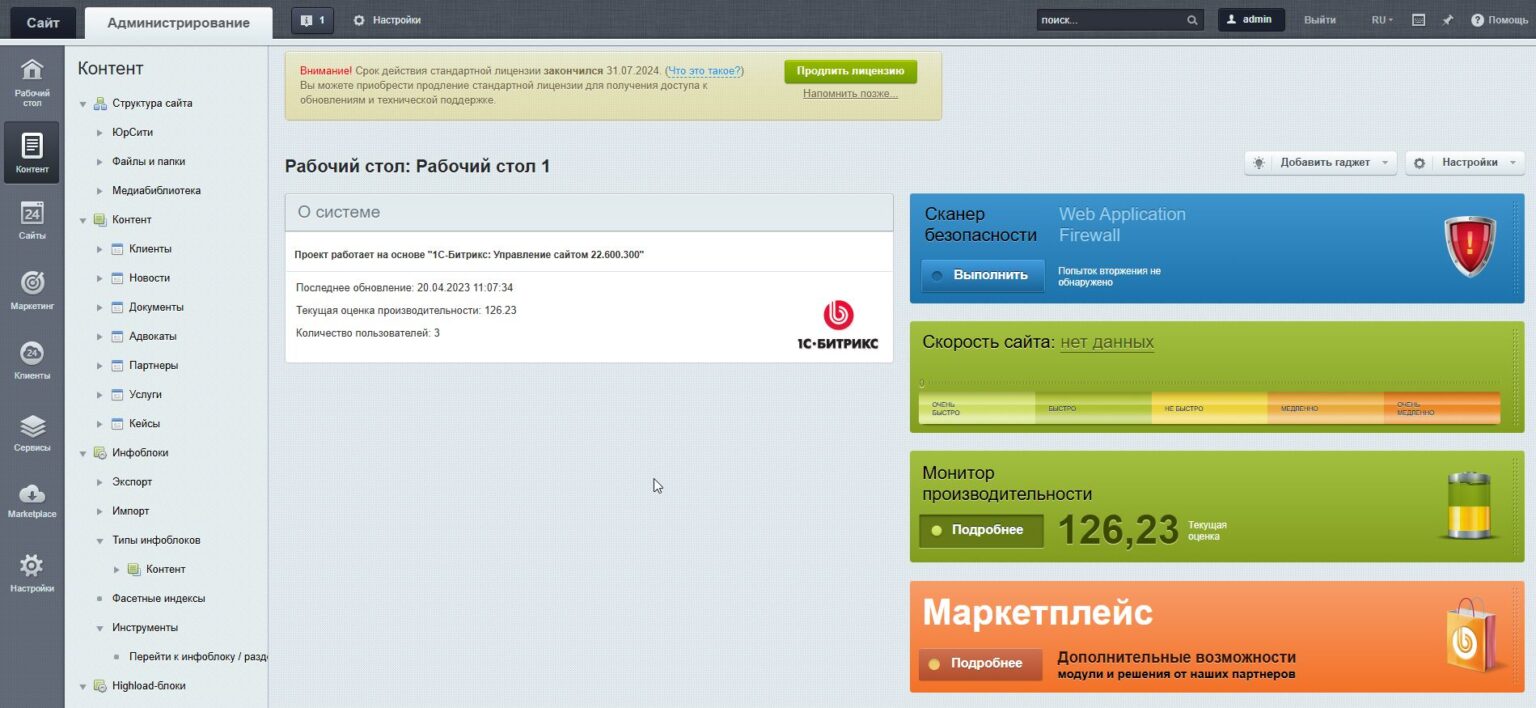This screenshot has height=708, width=1536.
Task: Collapse the Структура сайта tree node
Action: pos(83,104)
